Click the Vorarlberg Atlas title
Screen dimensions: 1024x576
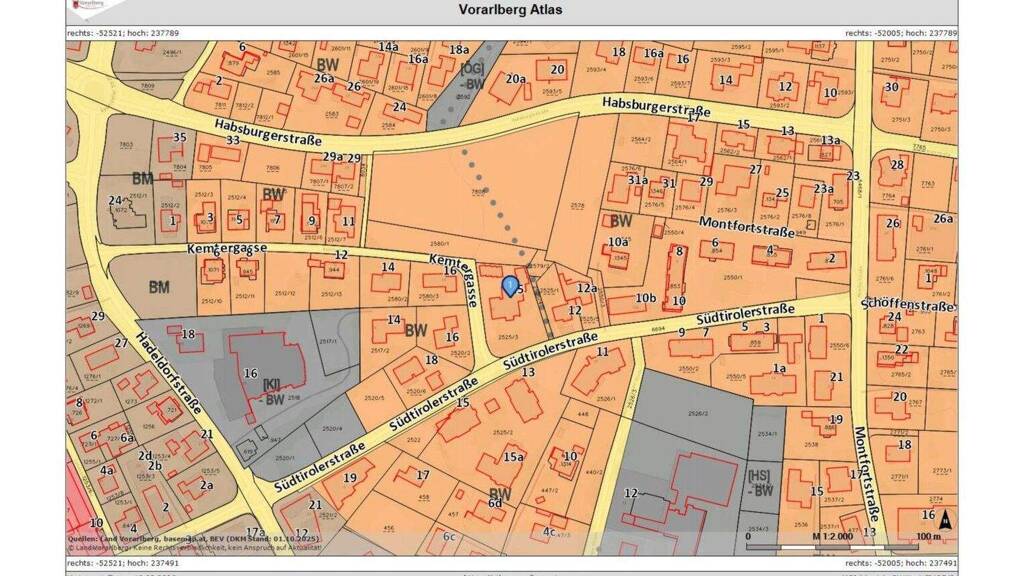(x=511, y=10)
